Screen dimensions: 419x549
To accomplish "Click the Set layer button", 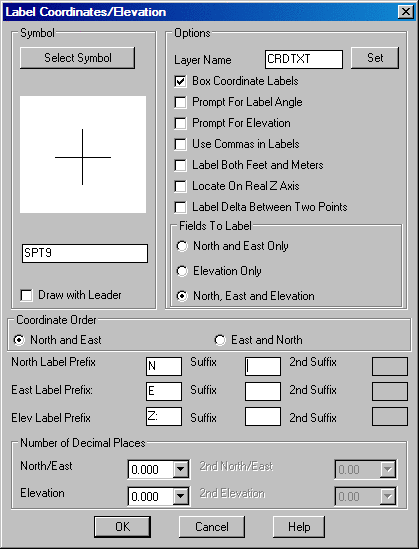I will [375, 58].
